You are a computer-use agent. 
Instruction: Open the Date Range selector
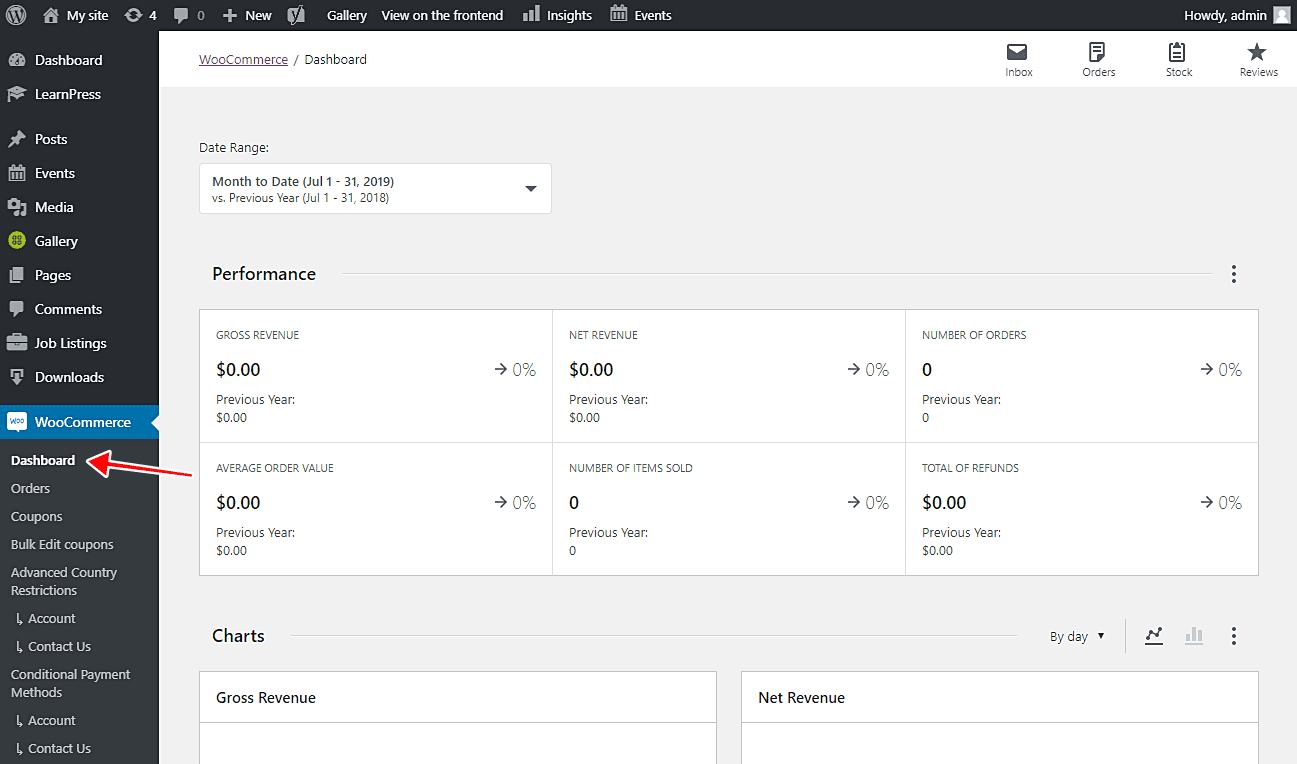[375, 188]
